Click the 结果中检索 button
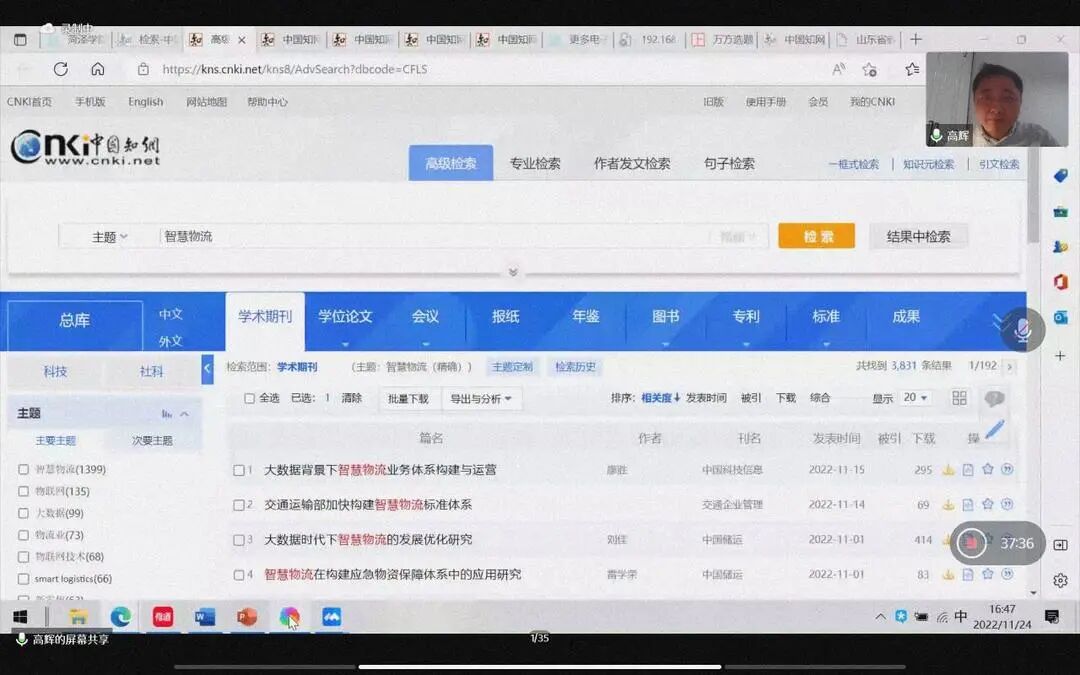This screenshot has height=675, width=1080. pyautogui.click(x=918, y=236)
